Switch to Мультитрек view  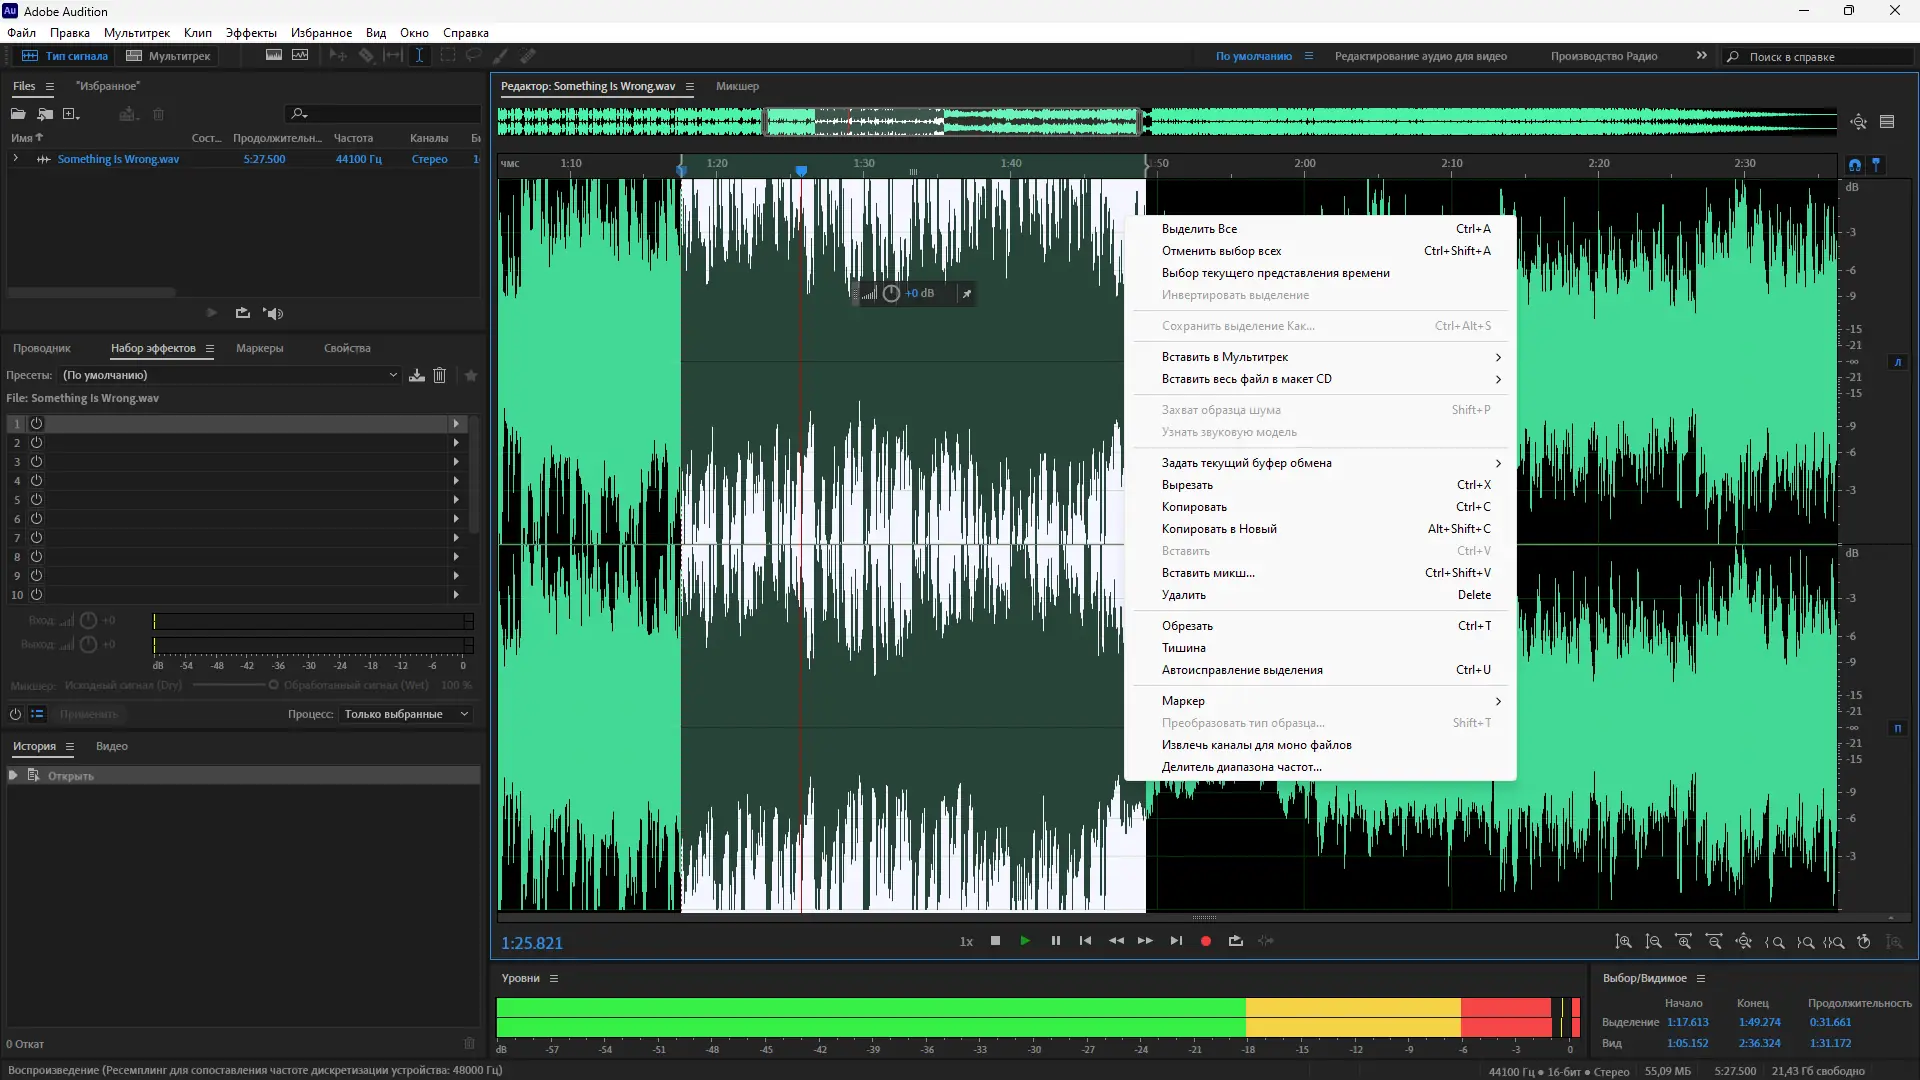[169, 56]
